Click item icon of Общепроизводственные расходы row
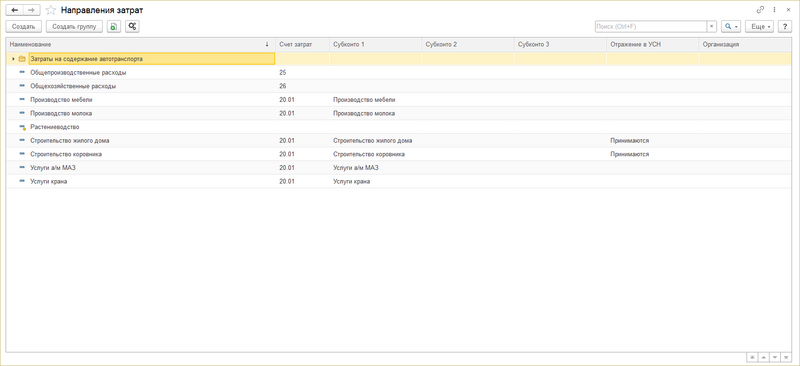 (22, 72)
